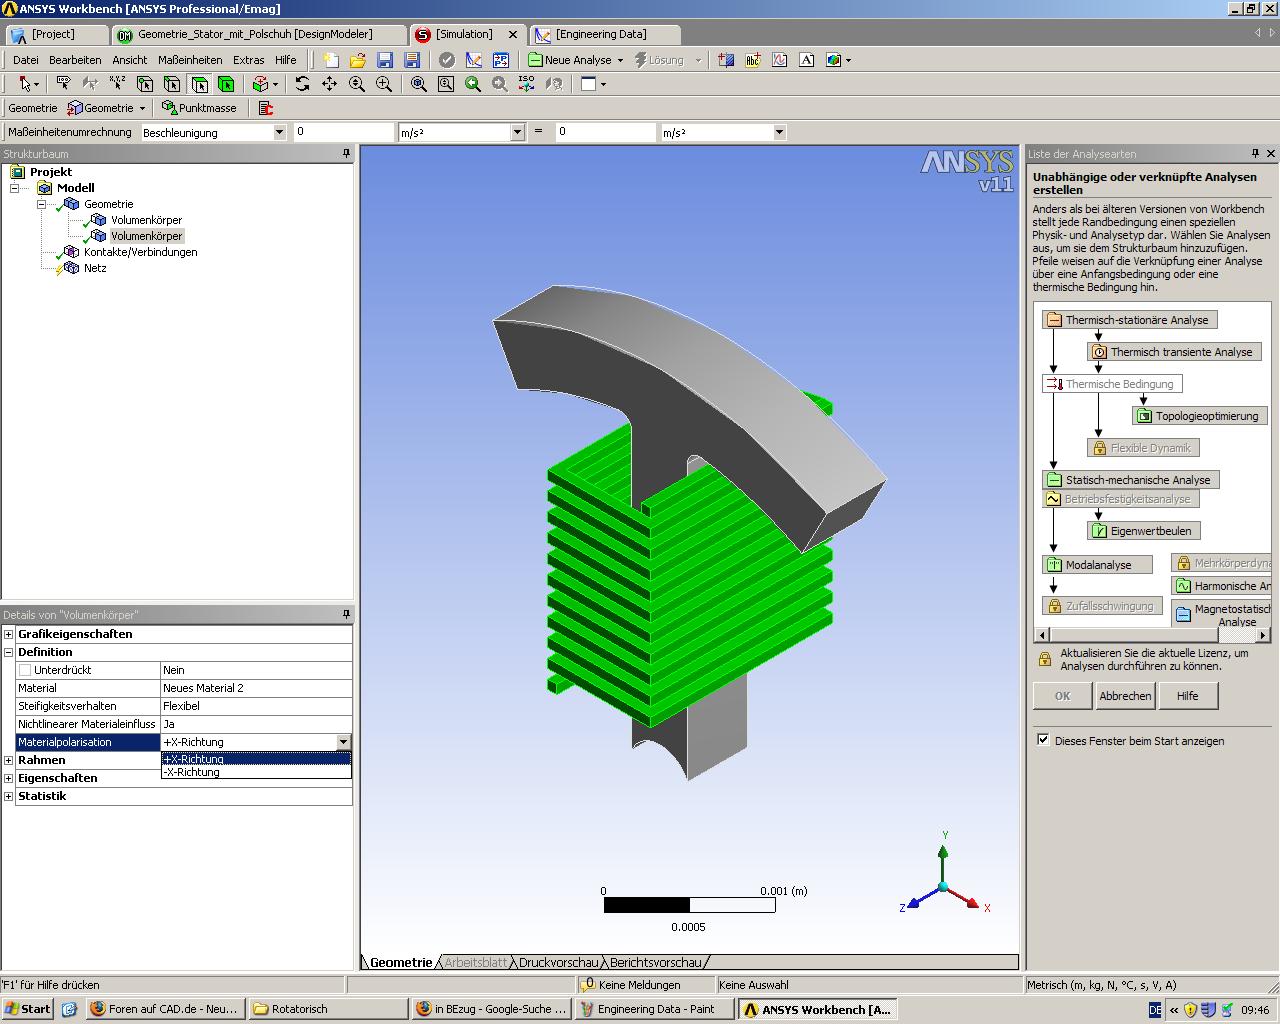The image size is (1280, 1024).
Task: Open the first m/s² unit dropdown
Action: coord(517,132)
